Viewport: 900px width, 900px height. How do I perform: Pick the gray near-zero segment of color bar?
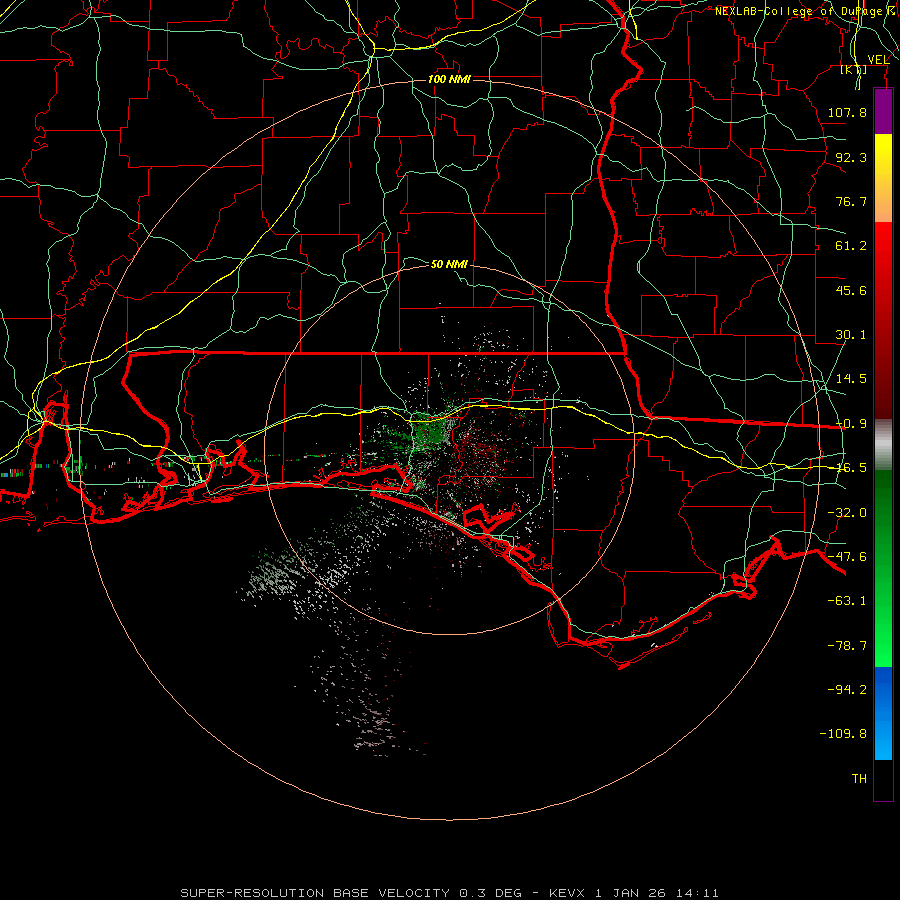pyautogui.click(x=883, y=445)
